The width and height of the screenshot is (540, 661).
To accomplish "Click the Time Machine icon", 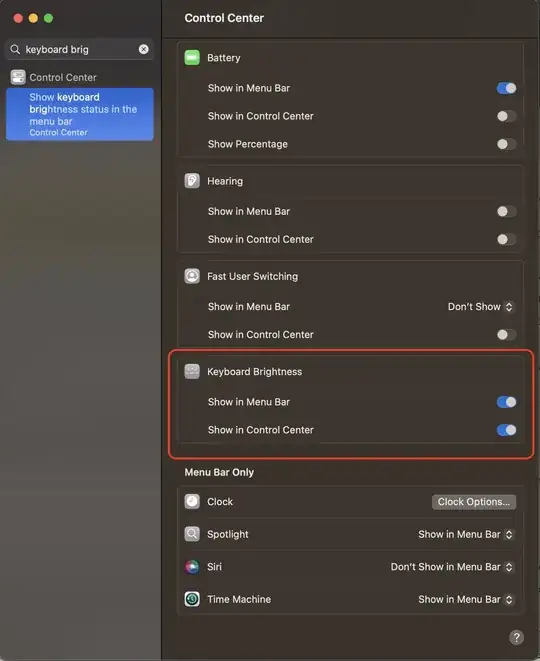I will (192, 599).
